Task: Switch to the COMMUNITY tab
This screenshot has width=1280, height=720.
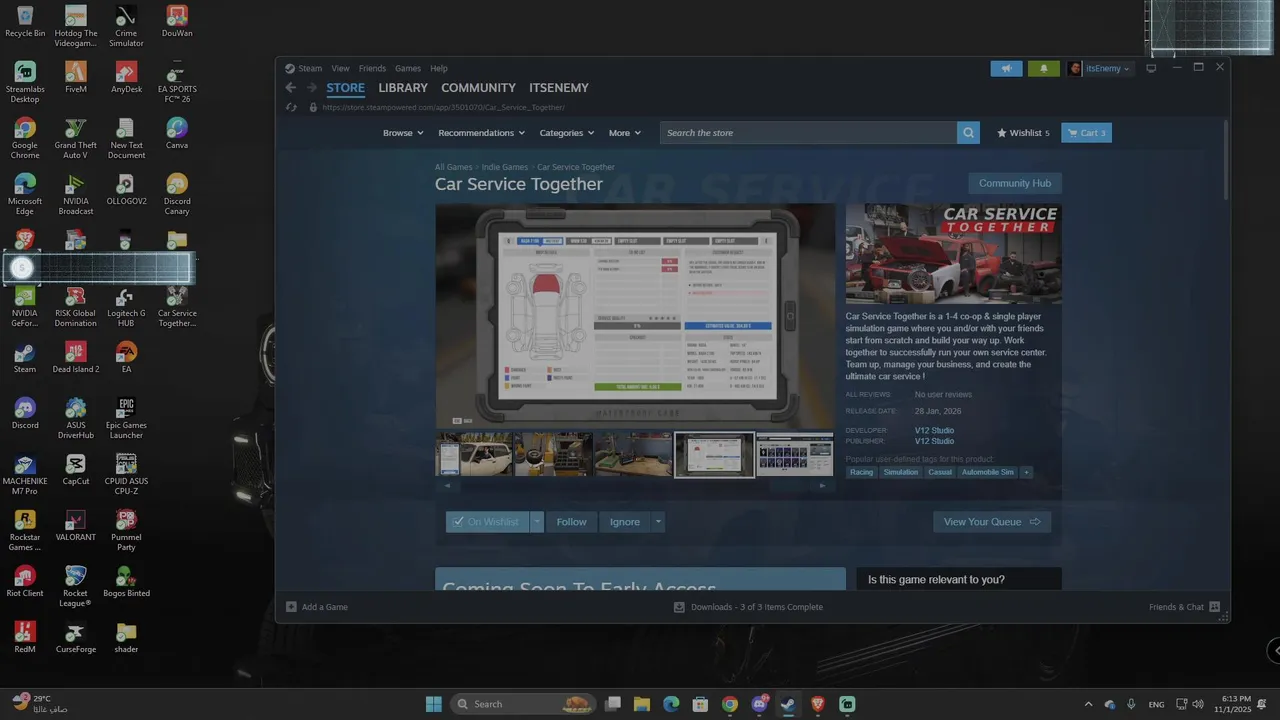Action: click(478, 88)
